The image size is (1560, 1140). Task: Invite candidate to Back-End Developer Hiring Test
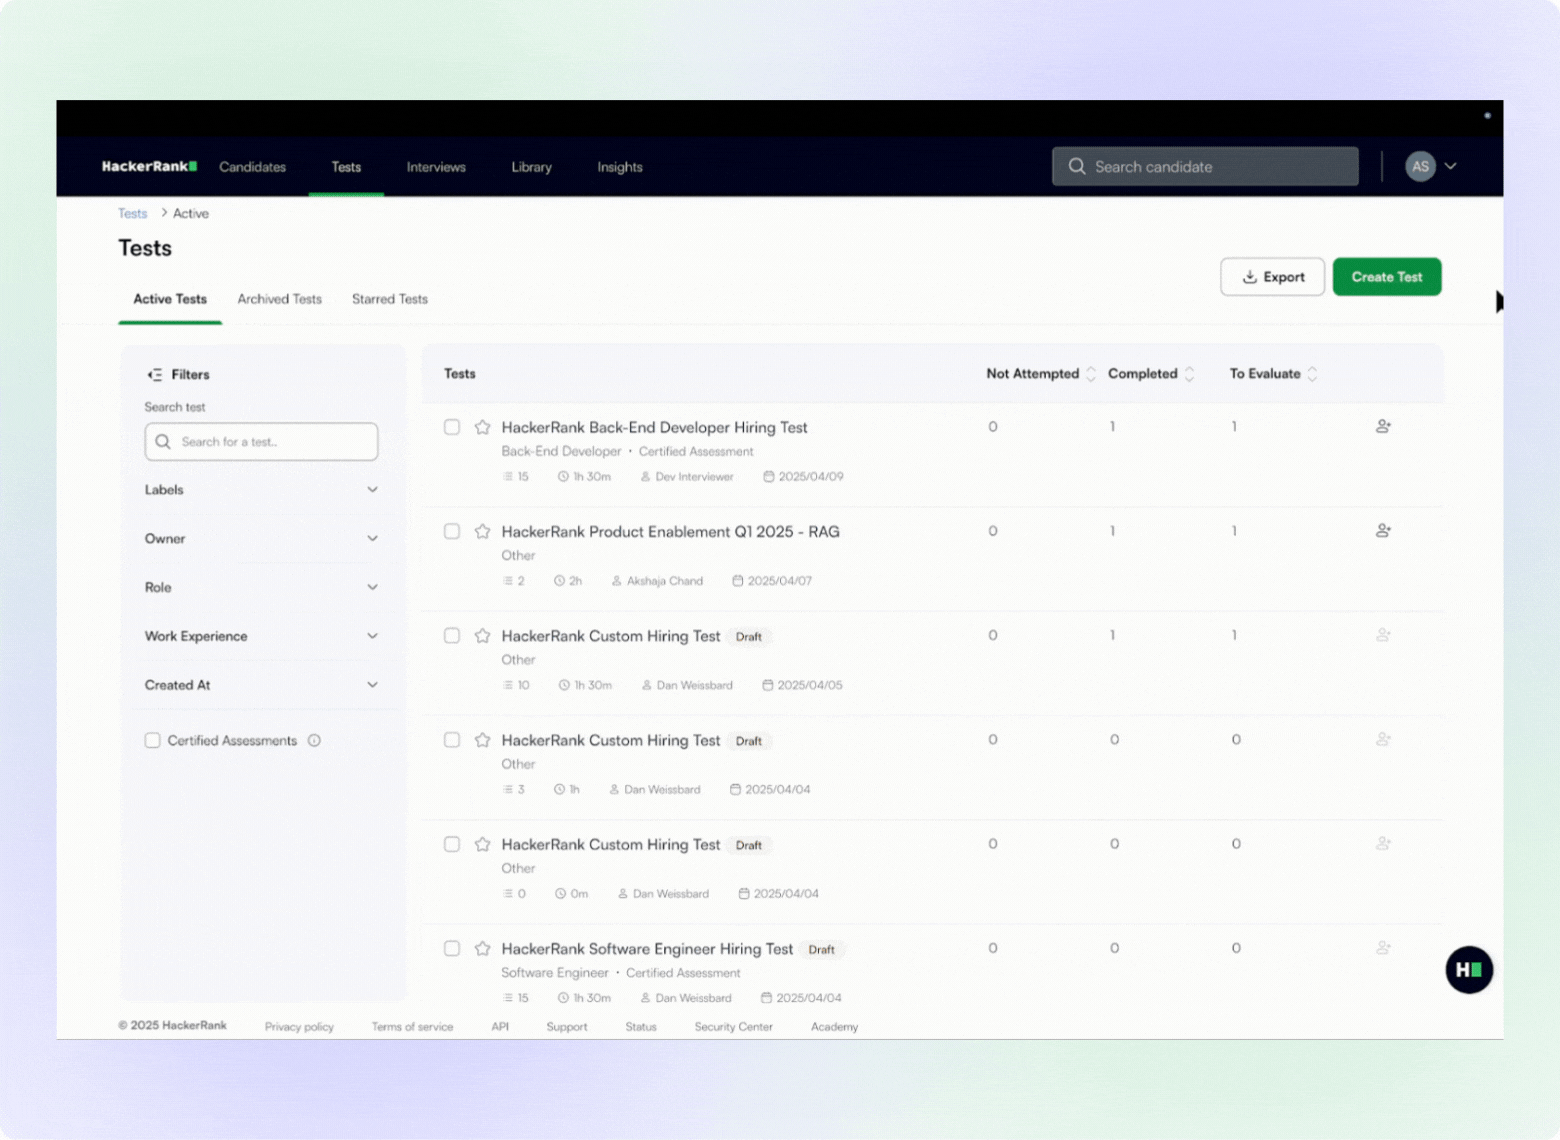(x=1383, y=426)
